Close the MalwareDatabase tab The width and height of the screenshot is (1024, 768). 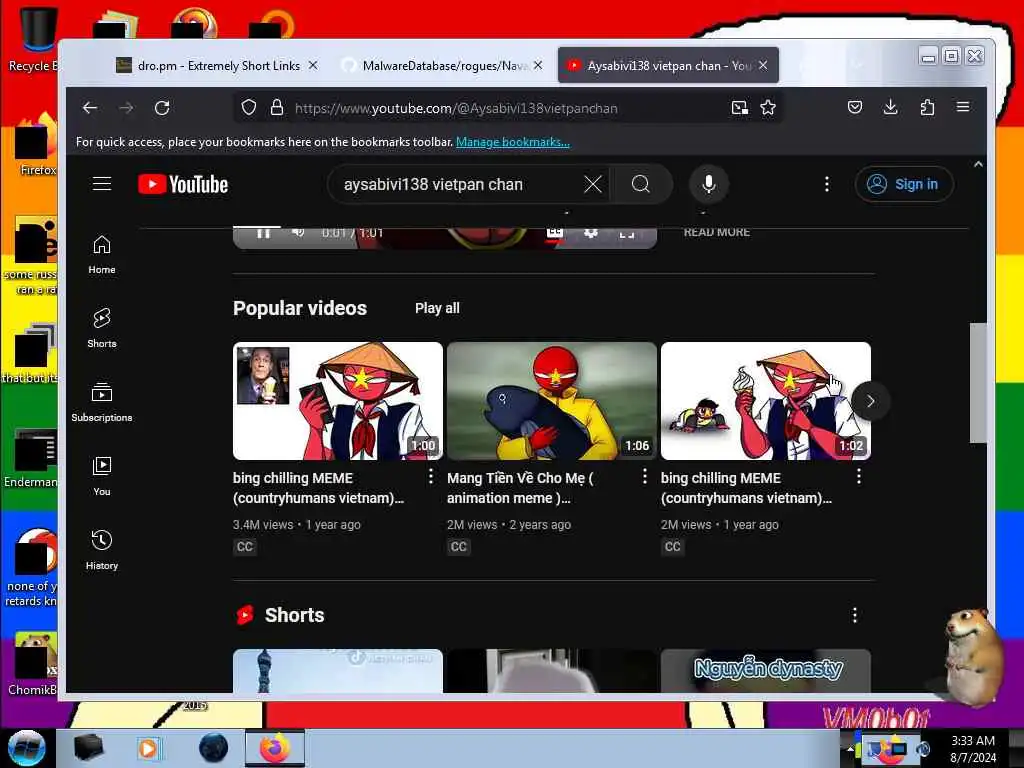[537, 65]
